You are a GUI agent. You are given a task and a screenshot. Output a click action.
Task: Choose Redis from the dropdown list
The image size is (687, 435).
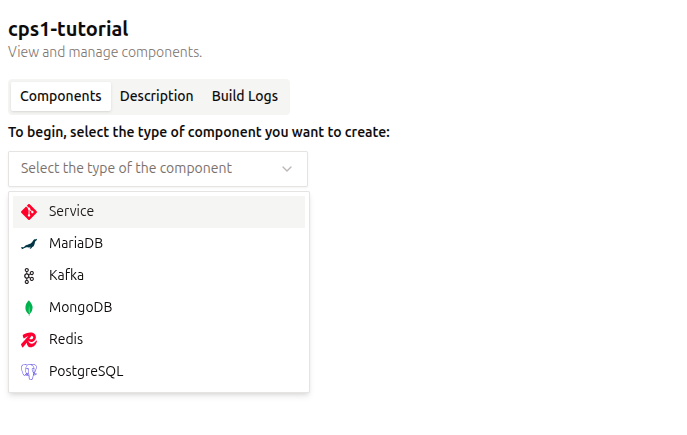point(159,340)
